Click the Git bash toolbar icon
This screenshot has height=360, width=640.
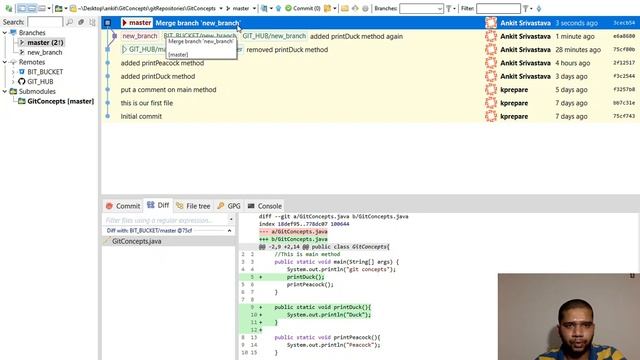355,9
